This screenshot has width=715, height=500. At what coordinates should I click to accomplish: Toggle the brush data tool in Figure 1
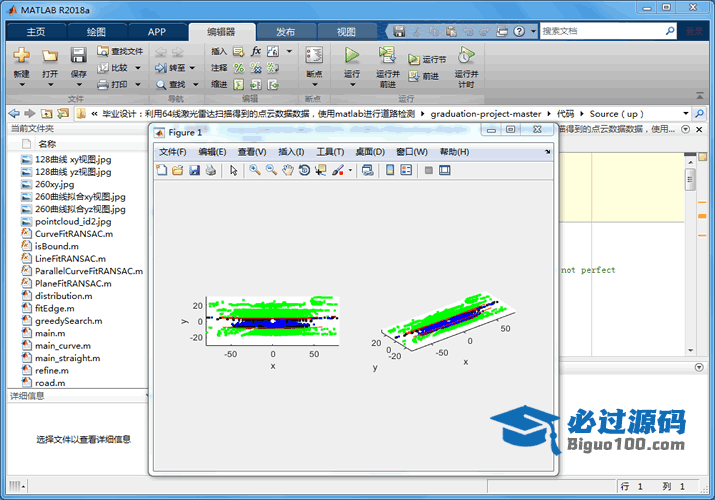click(x=338, y=170)
